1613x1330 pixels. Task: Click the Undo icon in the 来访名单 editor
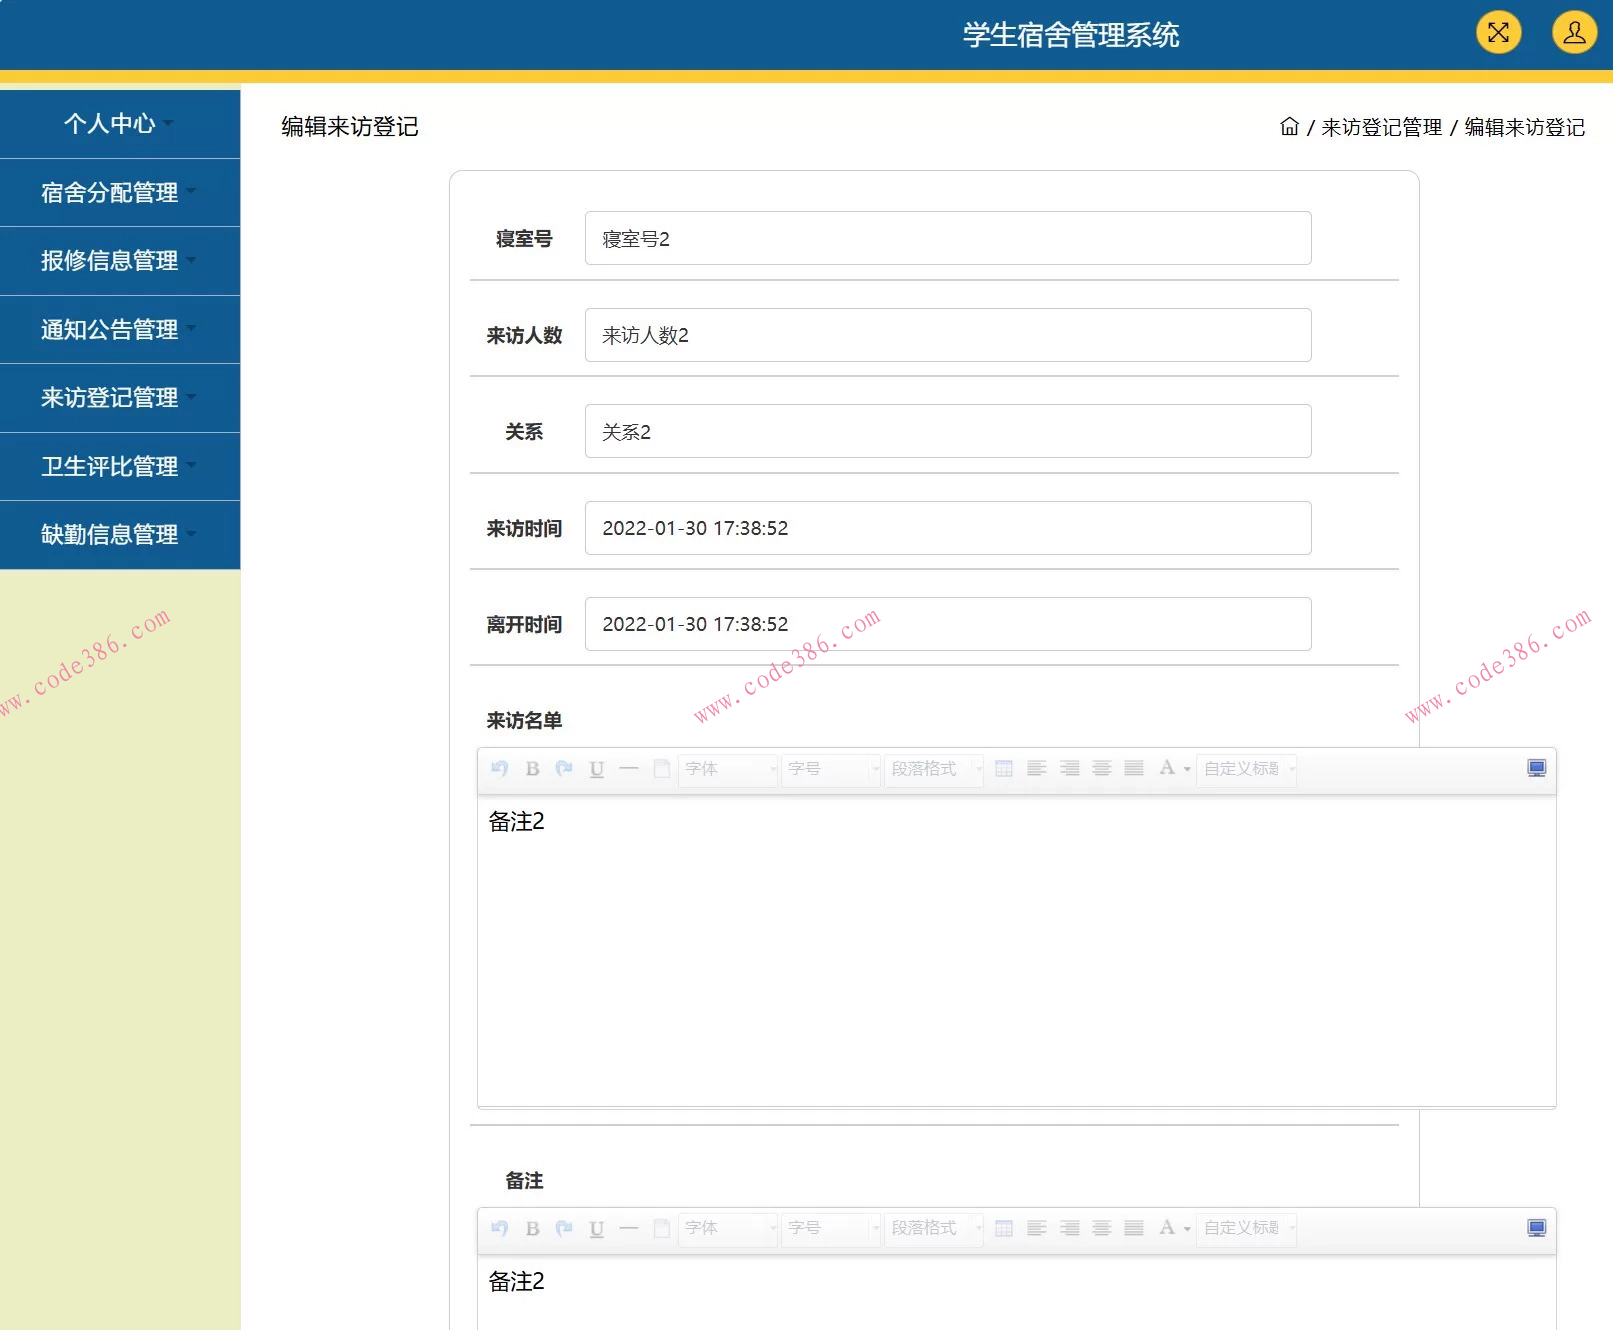tap(500, 768)
